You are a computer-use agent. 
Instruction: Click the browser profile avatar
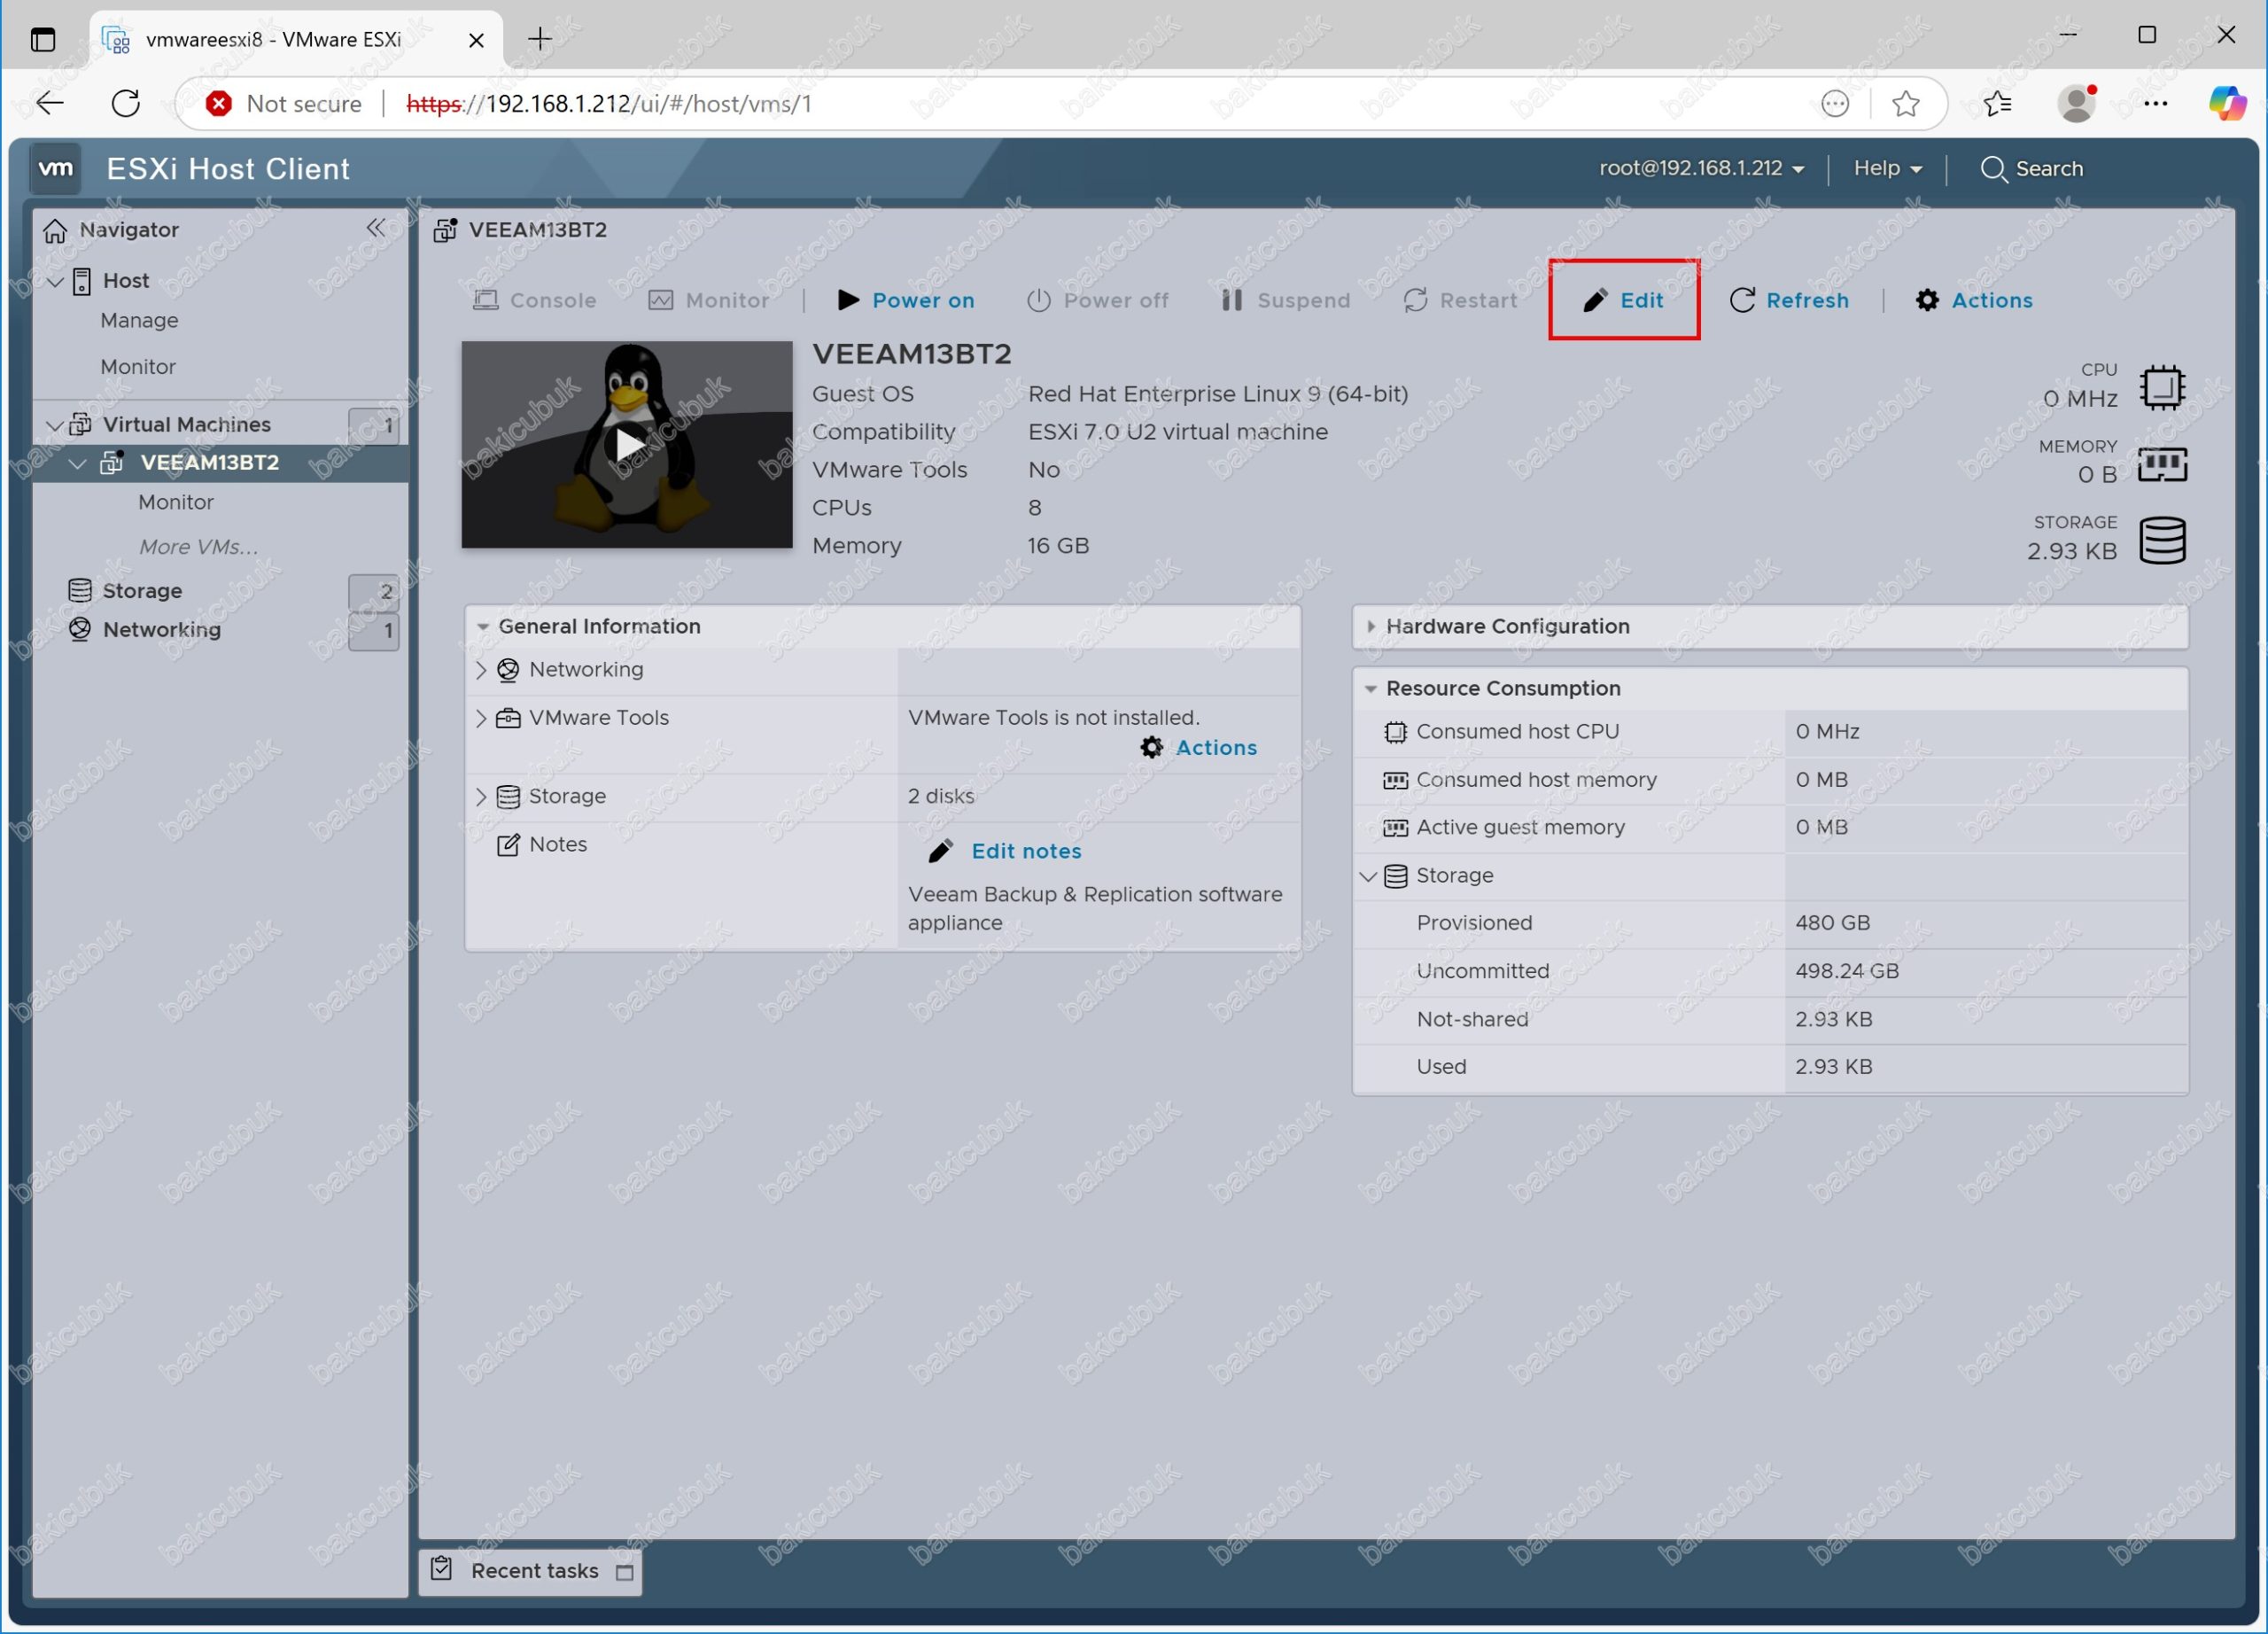(x=2077, y=103)
